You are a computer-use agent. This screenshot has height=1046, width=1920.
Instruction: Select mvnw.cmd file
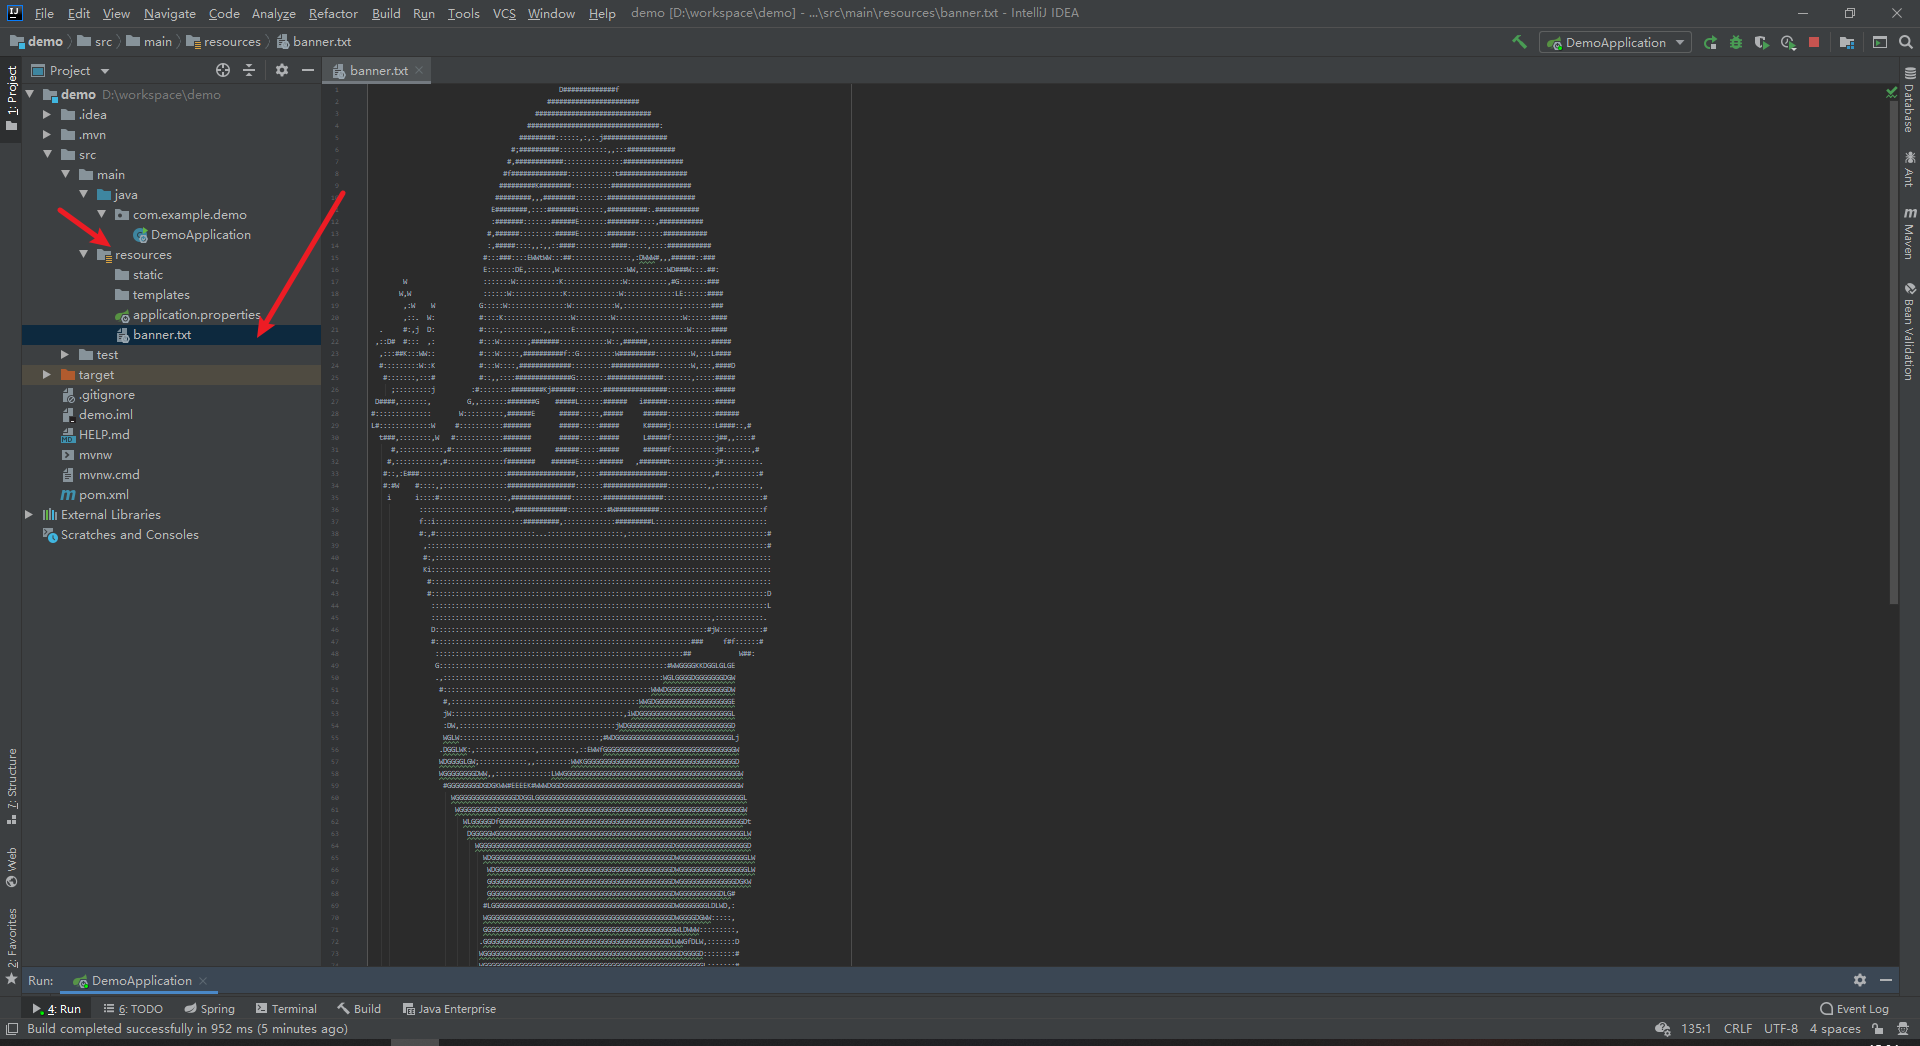[x=100, y=474]
